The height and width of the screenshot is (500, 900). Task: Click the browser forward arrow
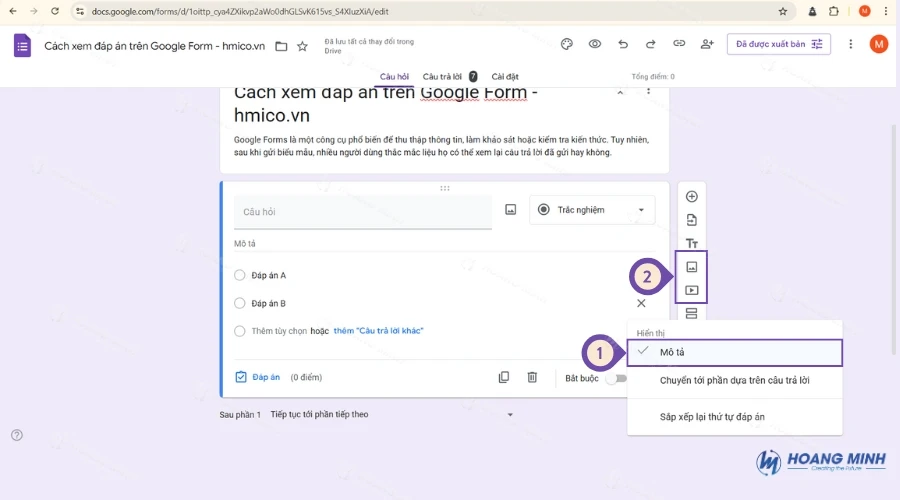34,11
